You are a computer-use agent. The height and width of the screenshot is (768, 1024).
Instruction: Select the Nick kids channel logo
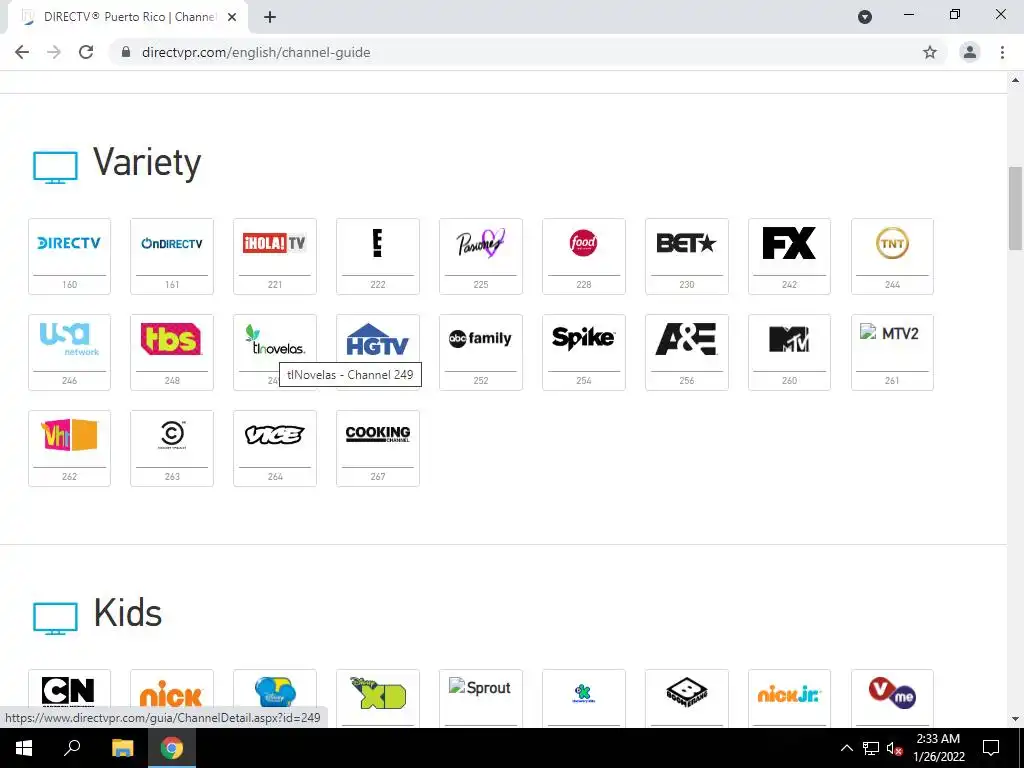[172, 696]
